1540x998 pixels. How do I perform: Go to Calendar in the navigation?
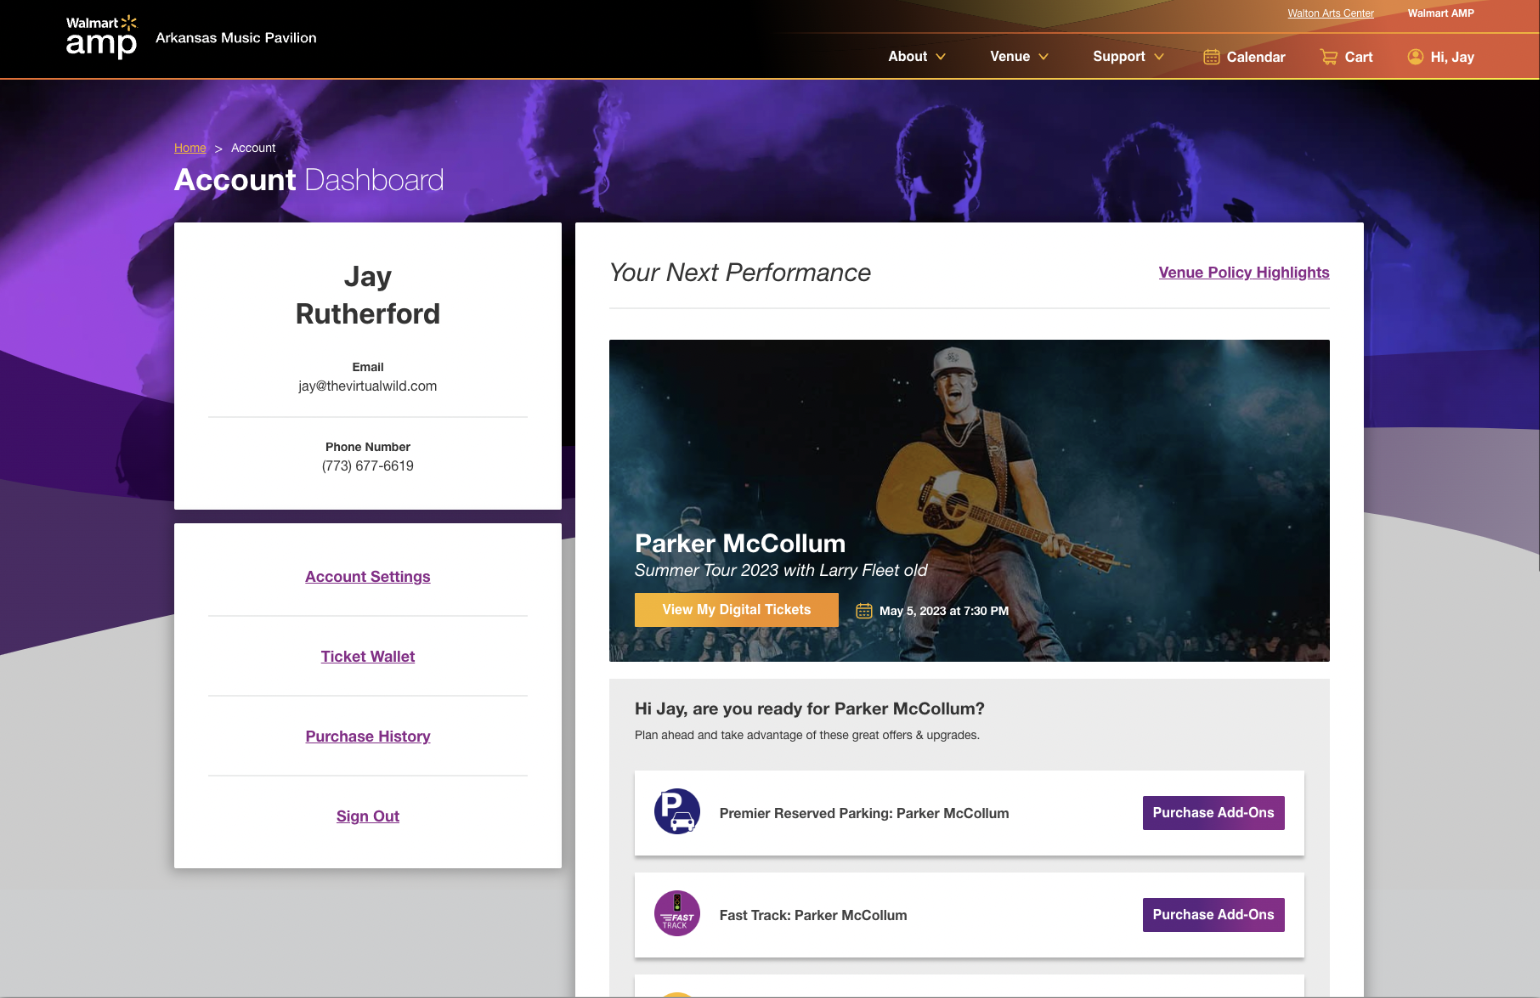pos(1255,57)
